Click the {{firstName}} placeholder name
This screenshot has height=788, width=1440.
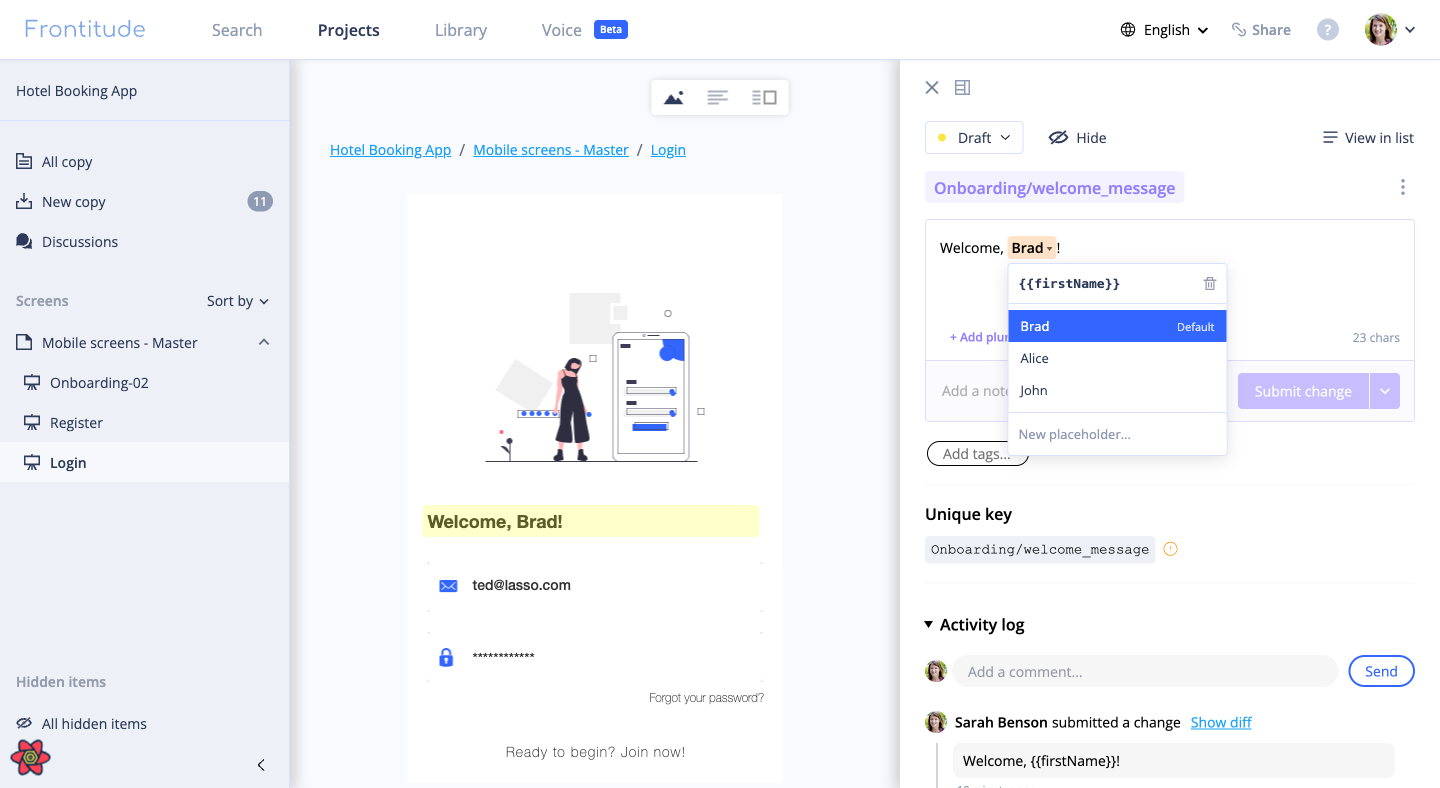pos(1069,284)
